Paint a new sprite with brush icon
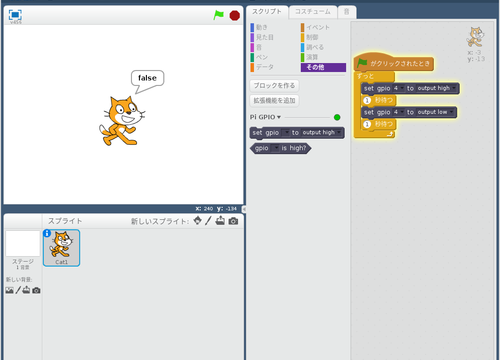The width and height of the screenshot is (500, 360). tap(208, 221)
